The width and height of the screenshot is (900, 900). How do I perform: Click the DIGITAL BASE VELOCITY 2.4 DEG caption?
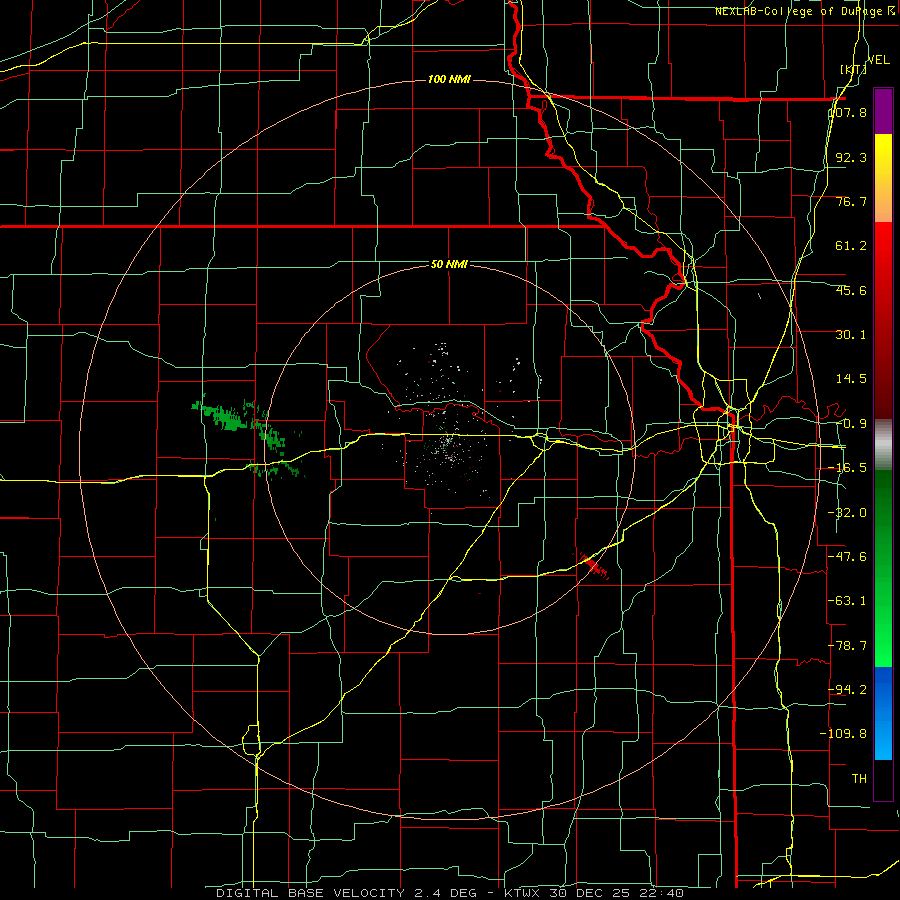pyautogui.click(x=346, y=893)
